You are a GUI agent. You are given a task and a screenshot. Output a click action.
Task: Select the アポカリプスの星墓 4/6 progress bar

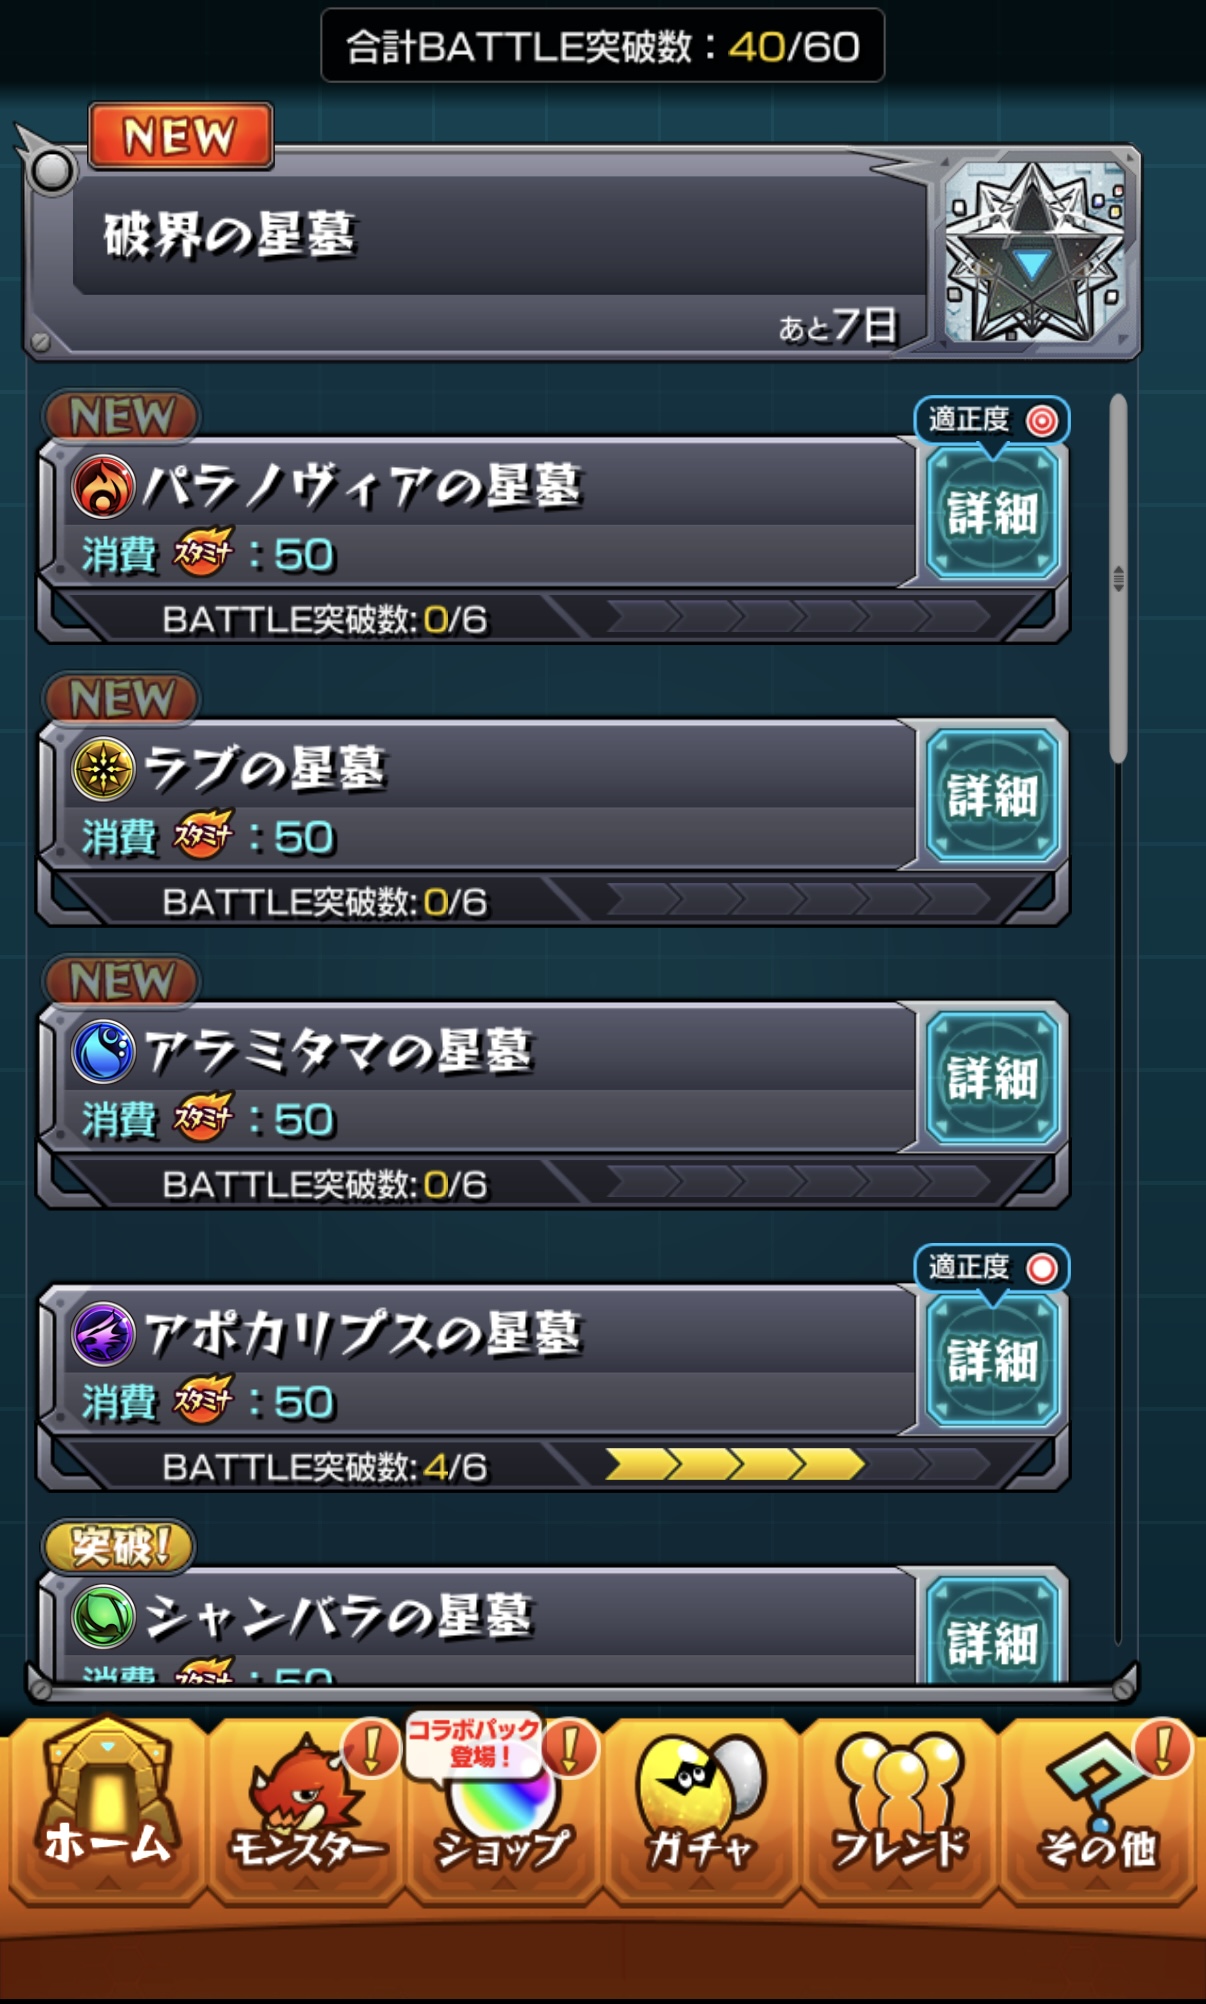[798, 1465]
